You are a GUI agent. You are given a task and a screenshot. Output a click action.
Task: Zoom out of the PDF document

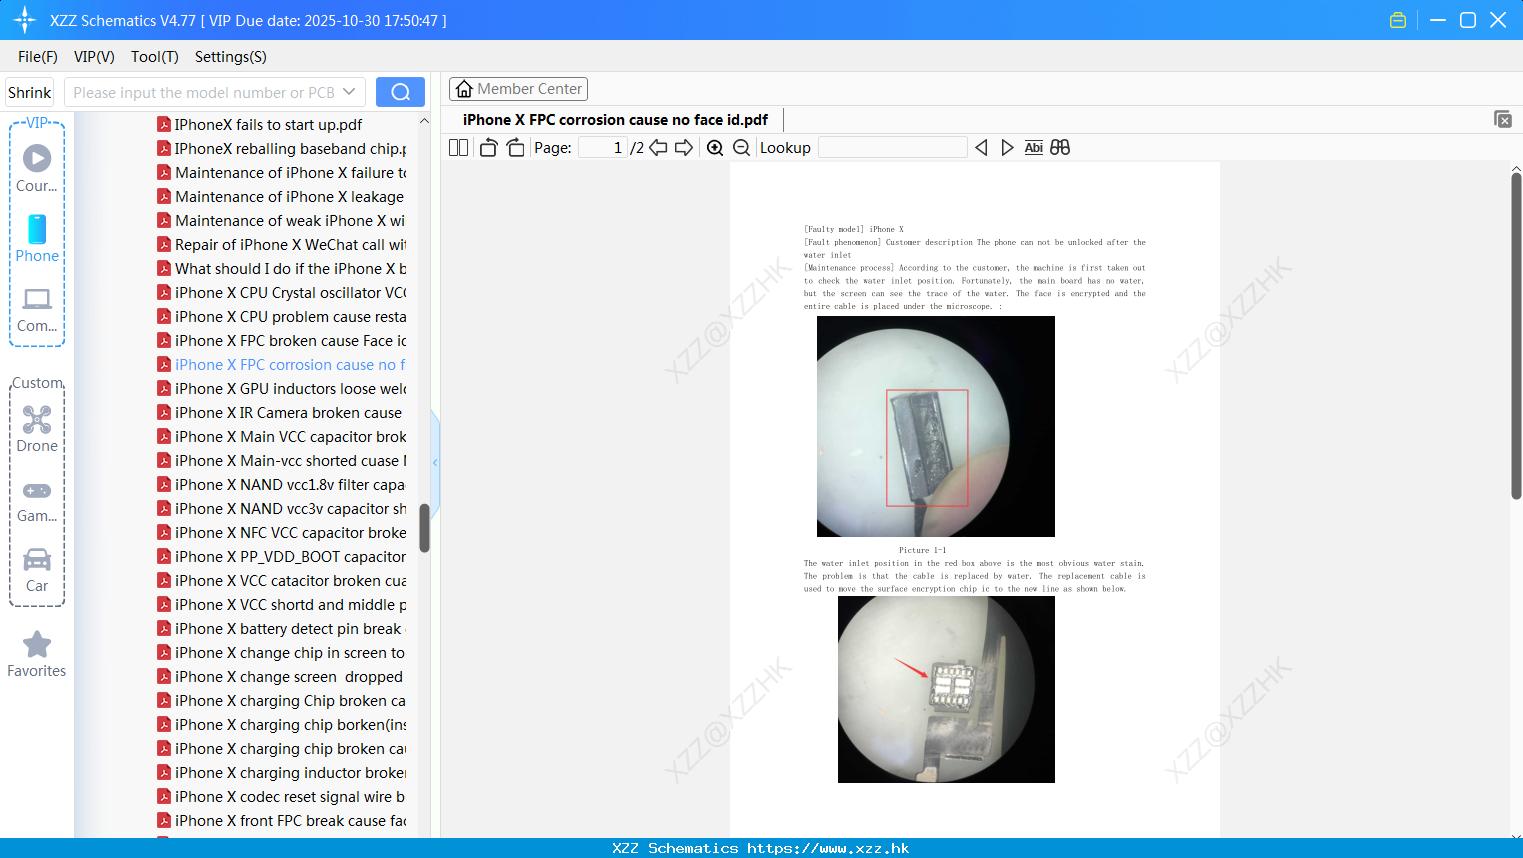pyautogui.click(x=742, y=148)
